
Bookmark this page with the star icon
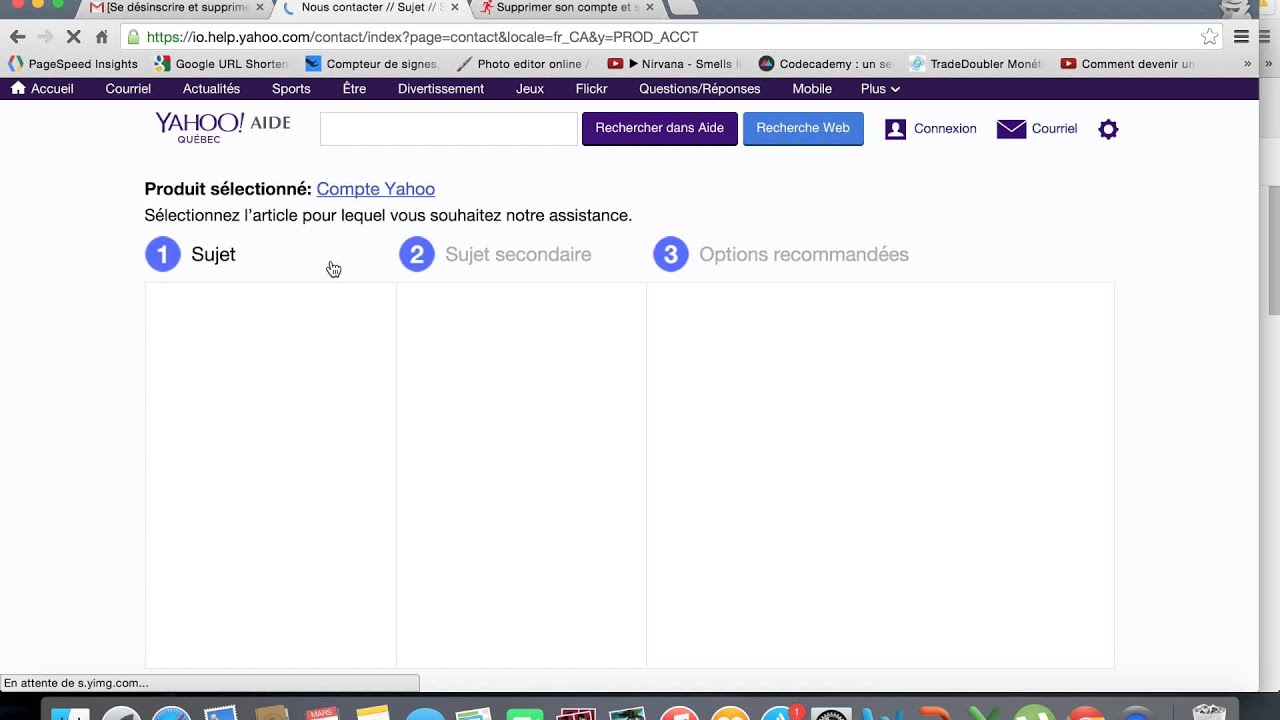[x=1210, y=37]
